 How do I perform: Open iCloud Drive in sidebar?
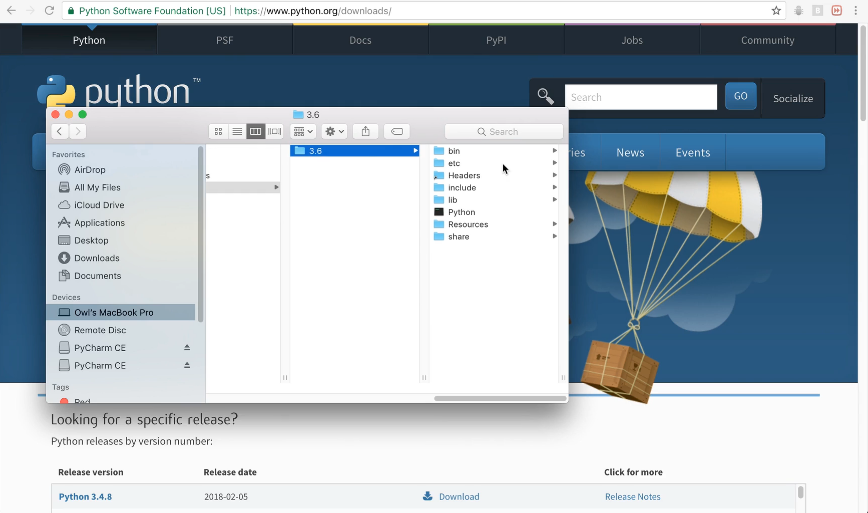tap(99, 205)
